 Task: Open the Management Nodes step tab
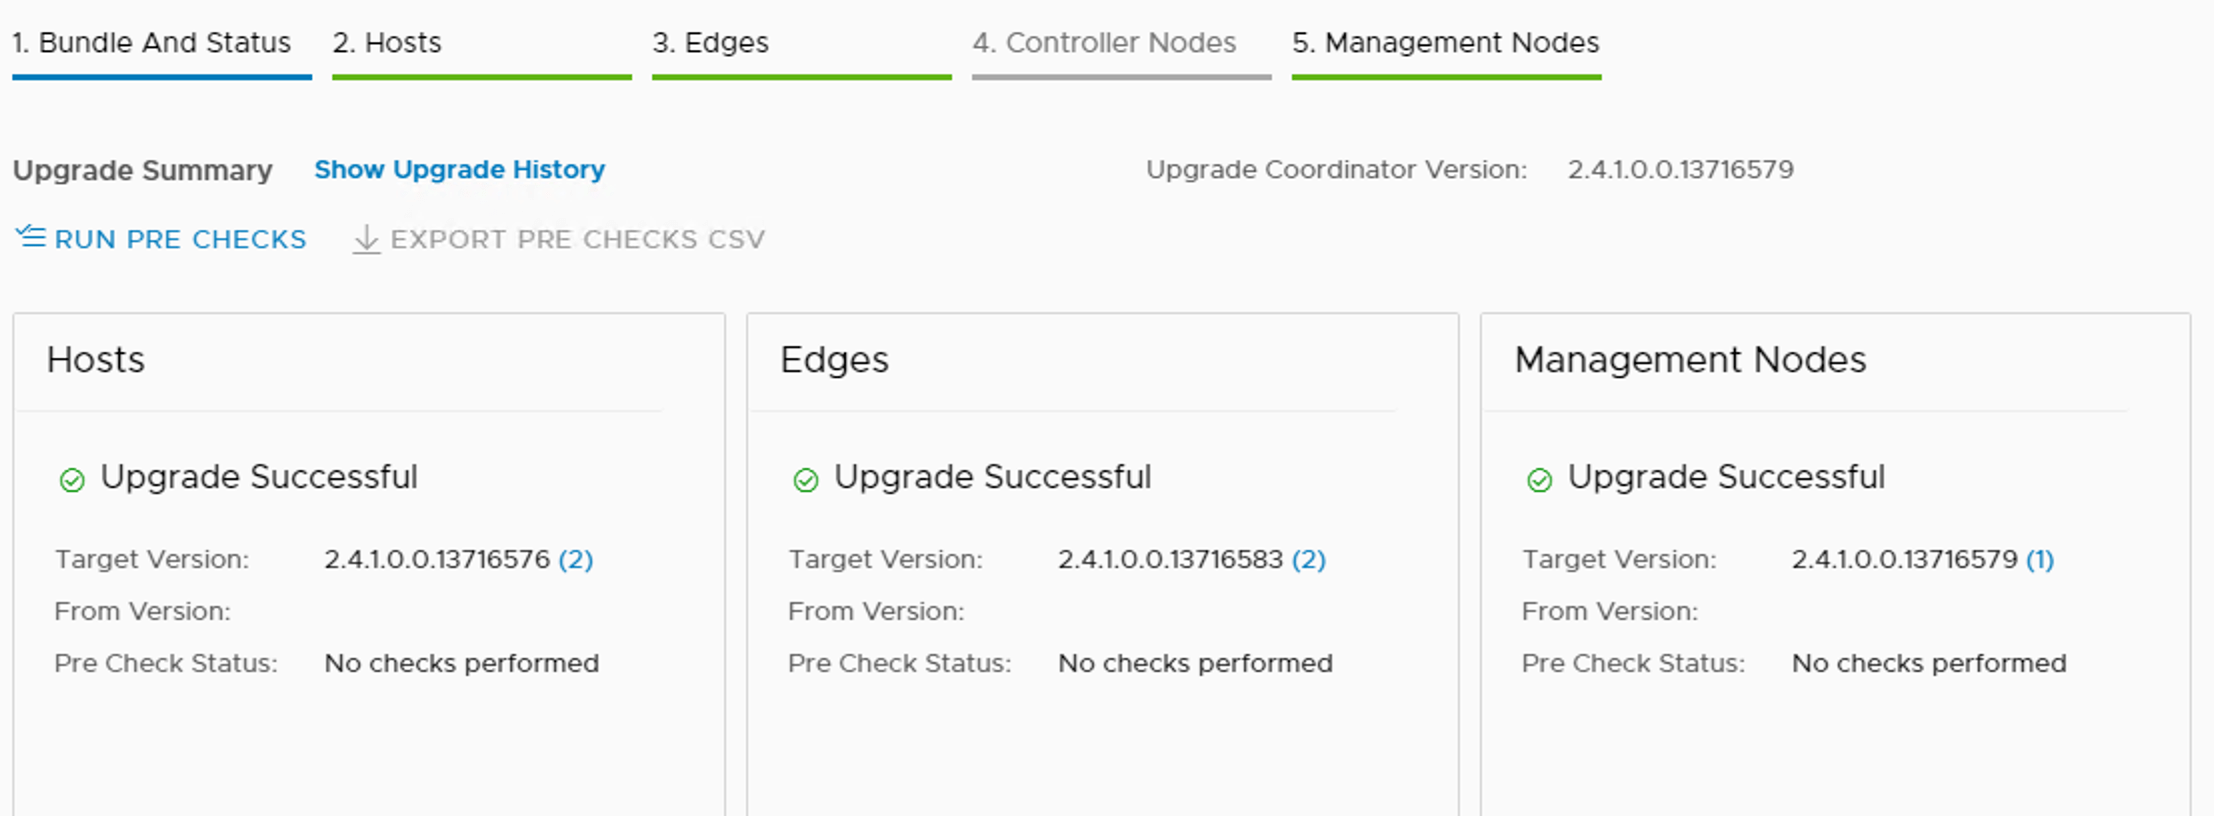pyautogui.click(x=1446, y=43)
